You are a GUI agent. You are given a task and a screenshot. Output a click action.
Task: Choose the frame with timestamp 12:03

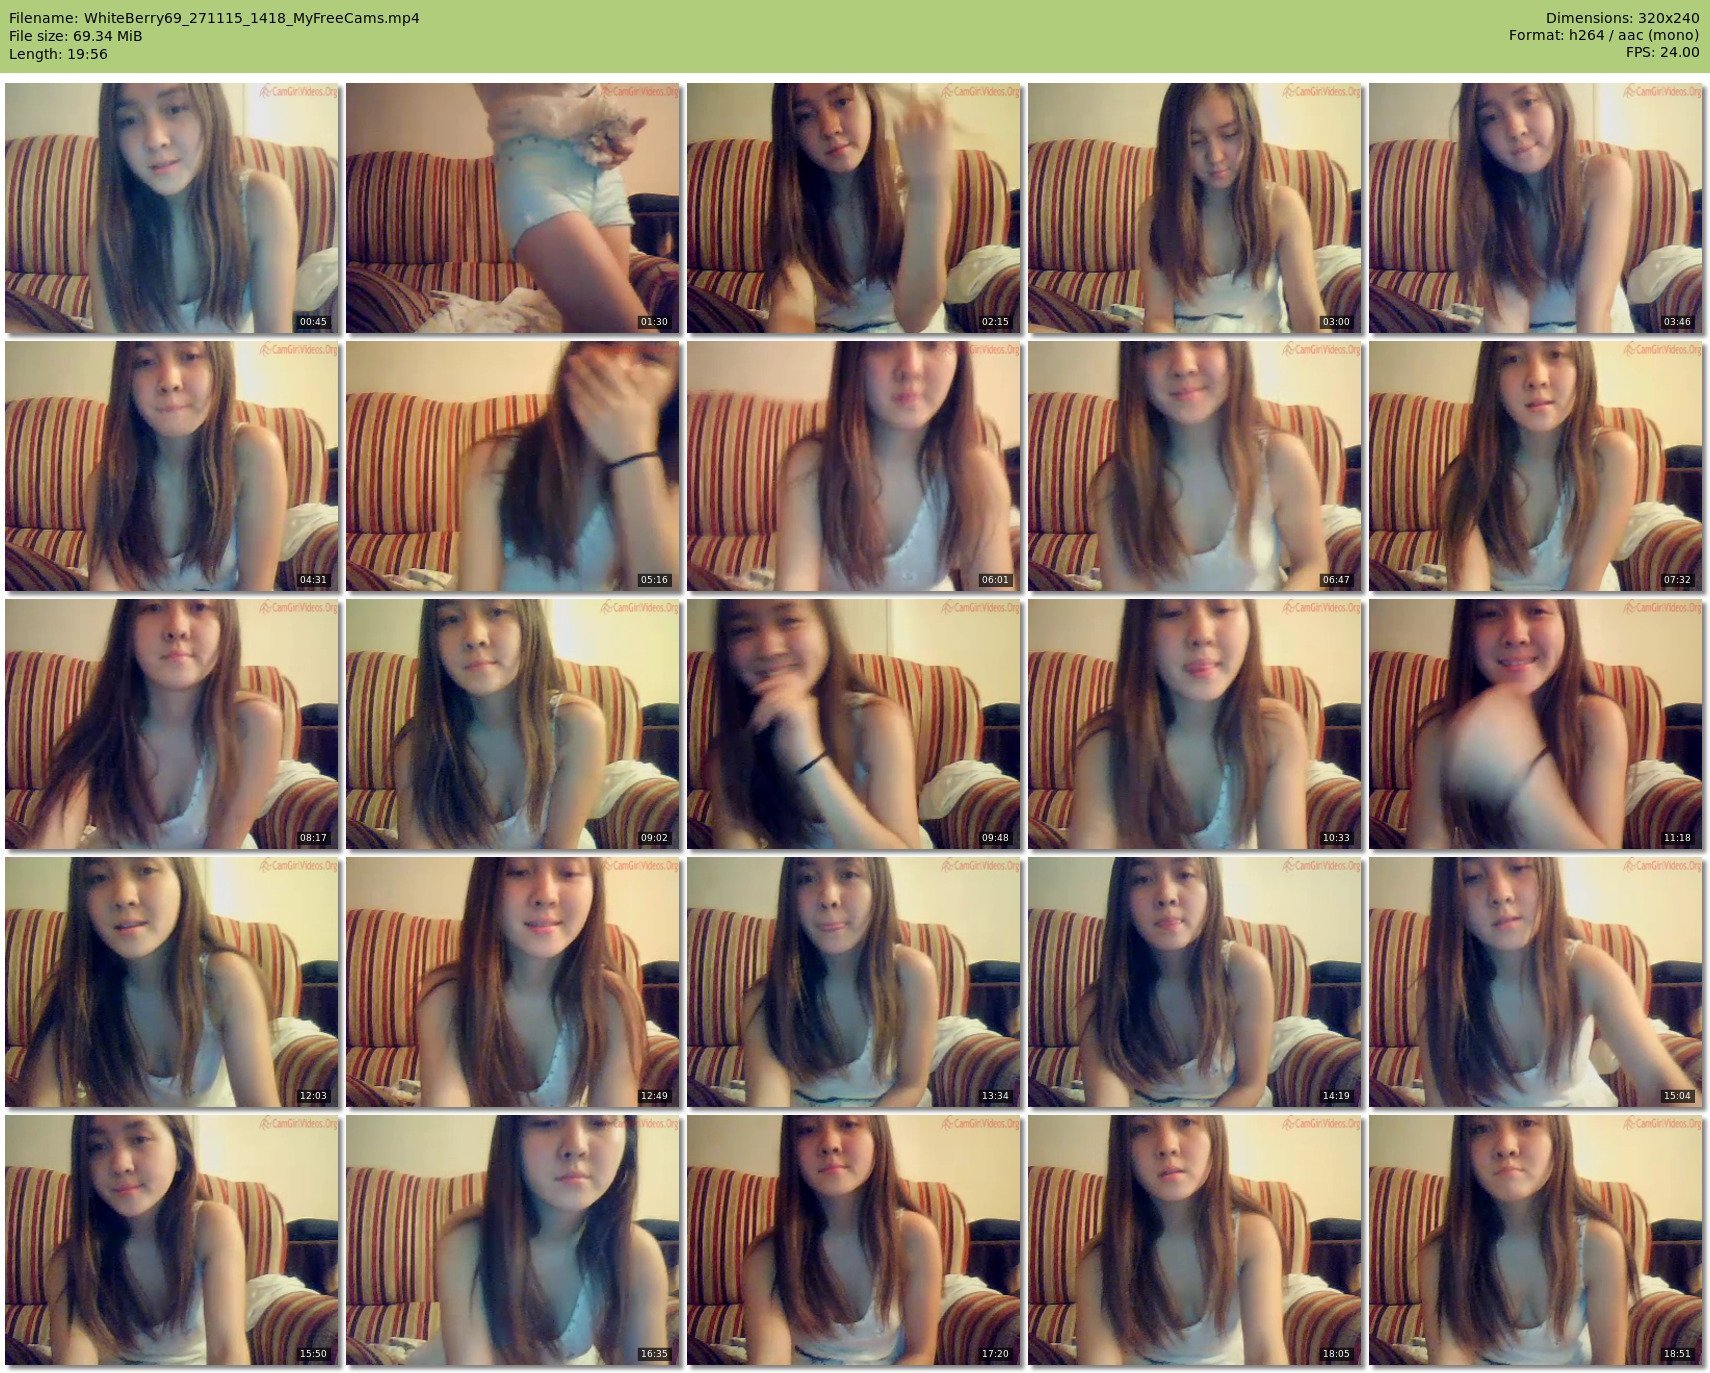(172, 982)
